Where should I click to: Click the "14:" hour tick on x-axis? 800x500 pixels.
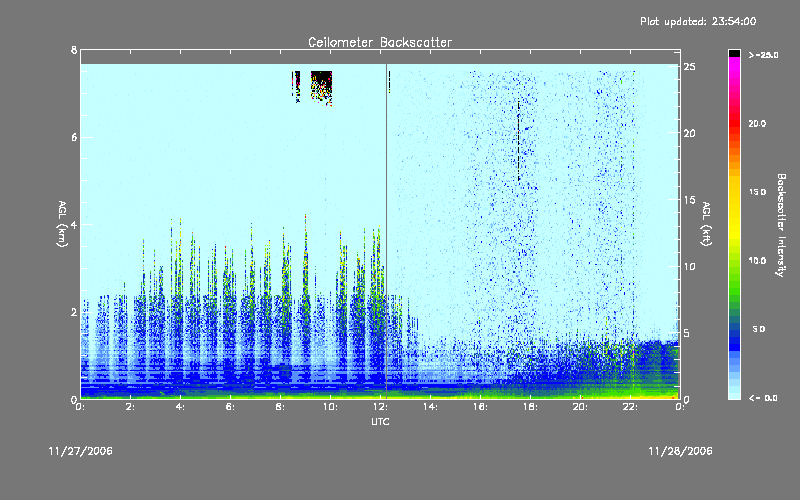[x=430, y=407]
